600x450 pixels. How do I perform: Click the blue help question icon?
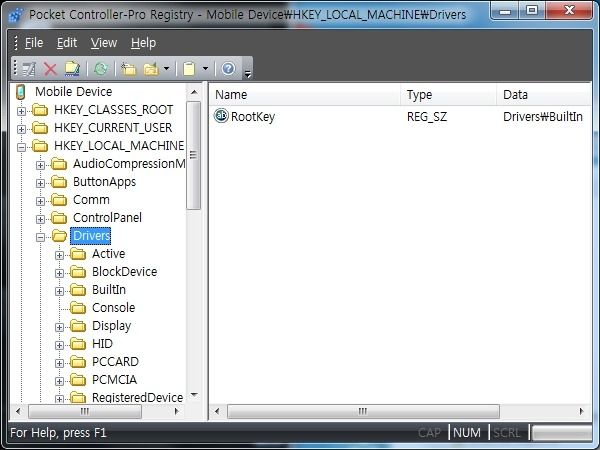228,69
